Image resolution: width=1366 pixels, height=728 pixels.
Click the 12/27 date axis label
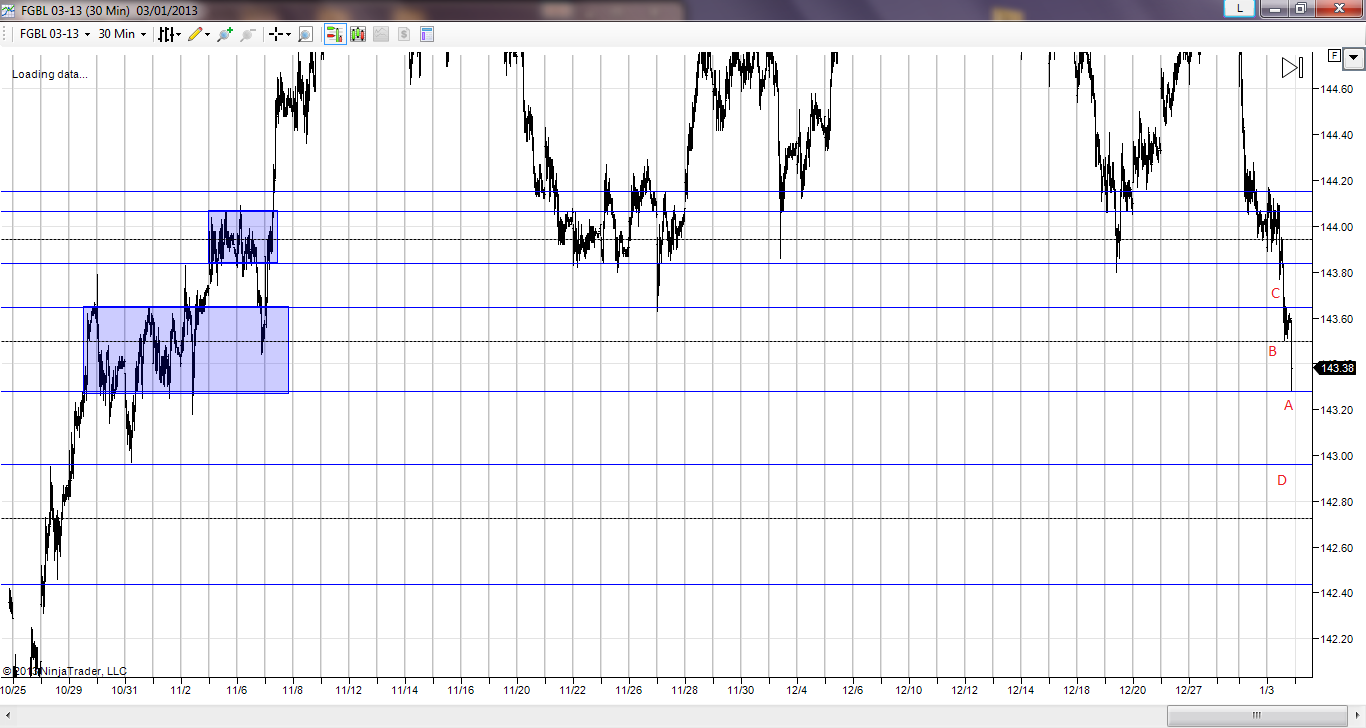(1189, 690)
